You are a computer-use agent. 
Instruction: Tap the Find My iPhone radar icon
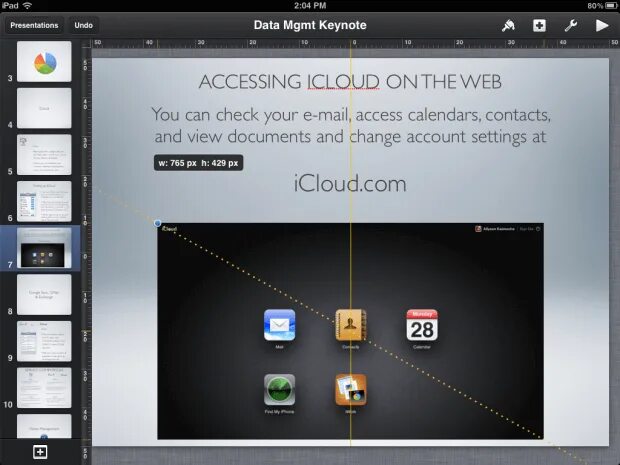(280, 390)
